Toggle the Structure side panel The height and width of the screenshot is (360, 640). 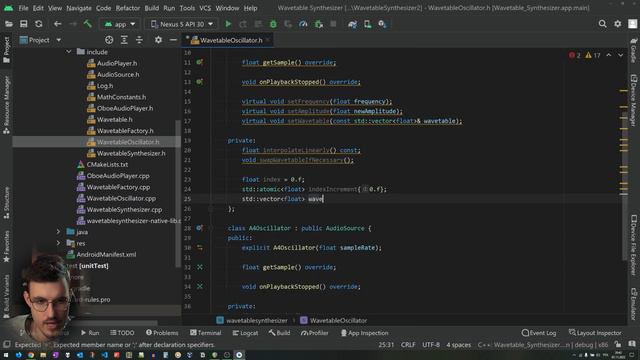pos(6,203)
